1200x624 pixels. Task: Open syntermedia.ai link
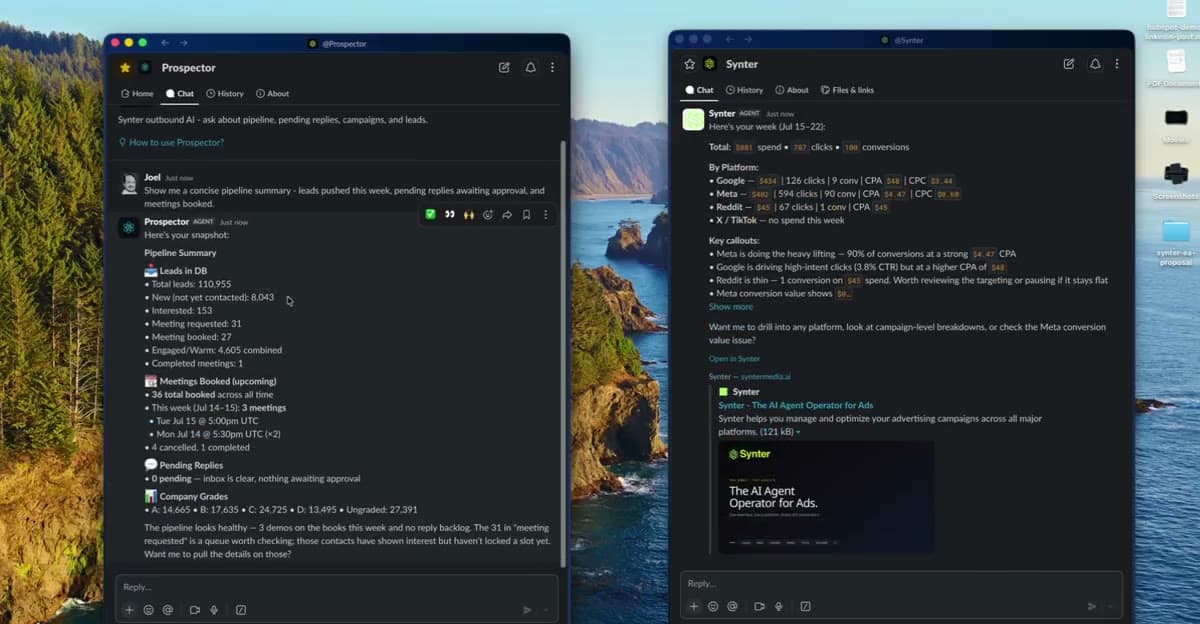[x=764, y=377]
